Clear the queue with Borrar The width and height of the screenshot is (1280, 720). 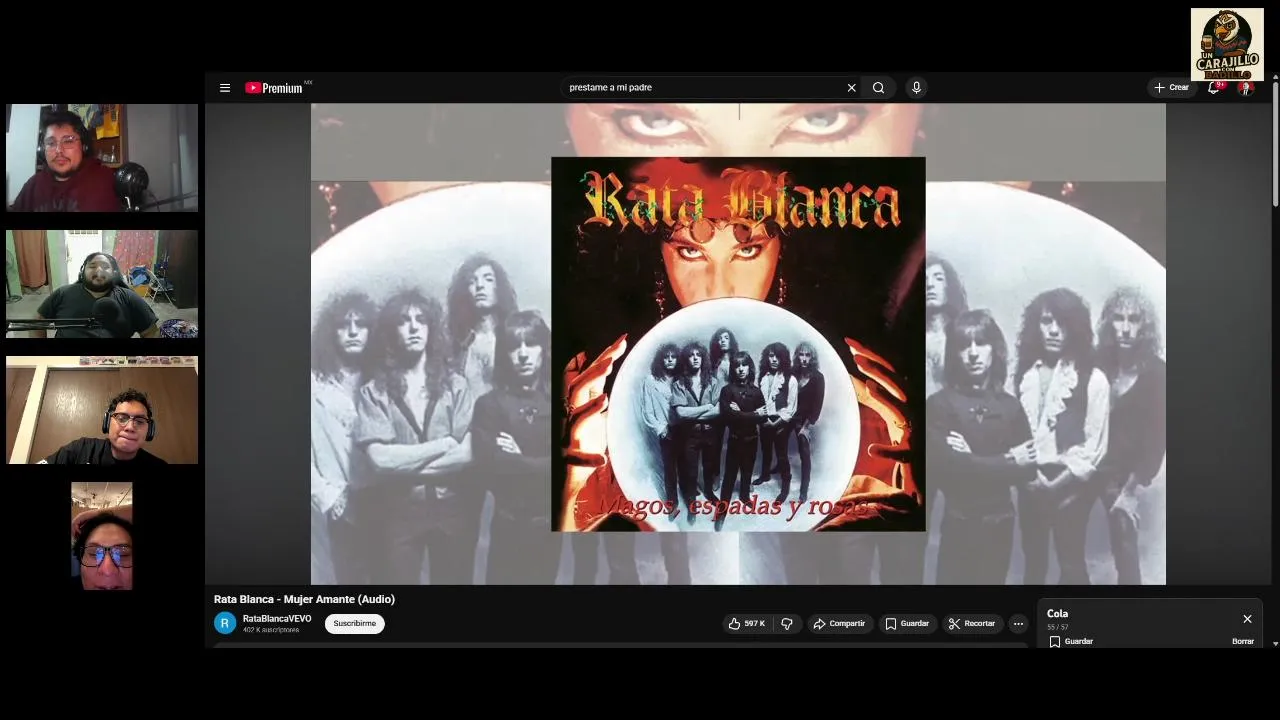tap(1243, 642)
